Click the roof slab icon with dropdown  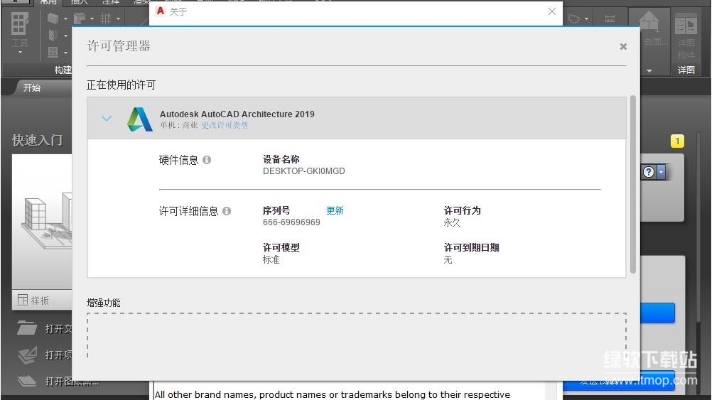pos(80,19)
